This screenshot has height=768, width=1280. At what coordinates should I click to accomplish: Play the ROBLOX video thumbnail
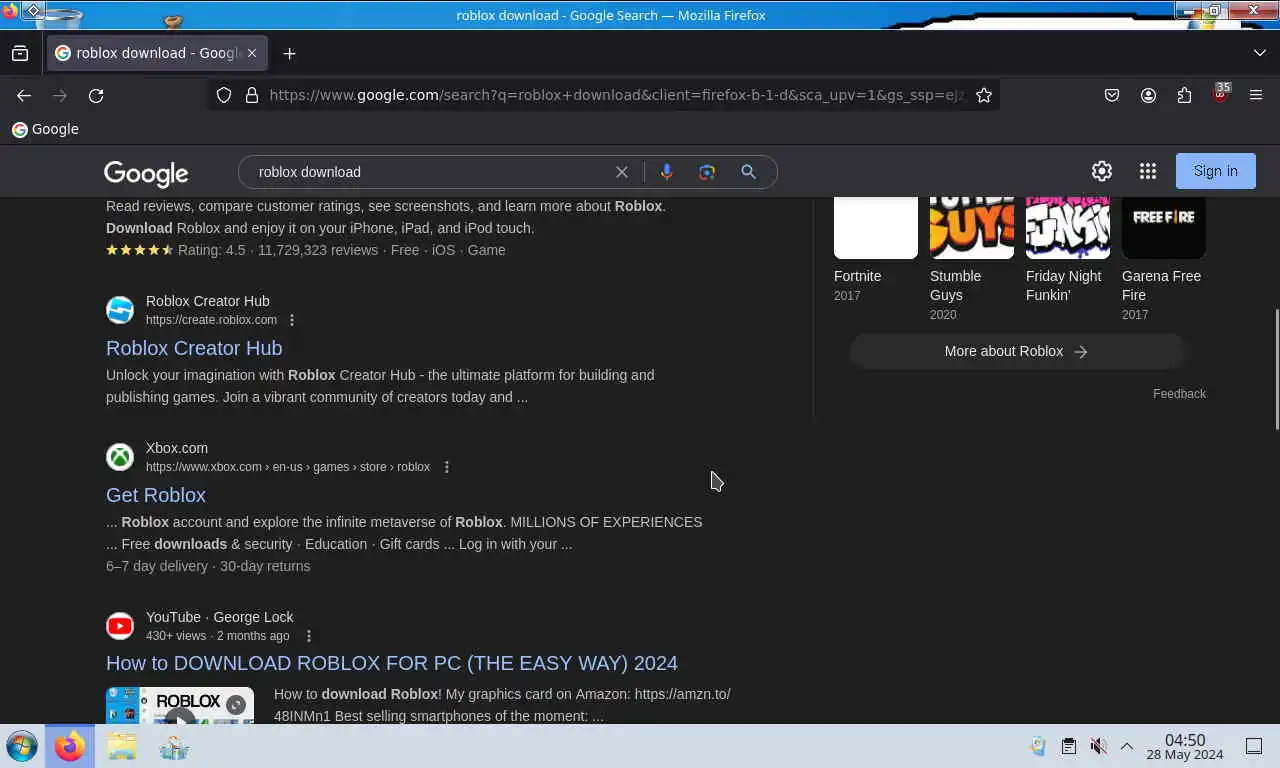180,706
